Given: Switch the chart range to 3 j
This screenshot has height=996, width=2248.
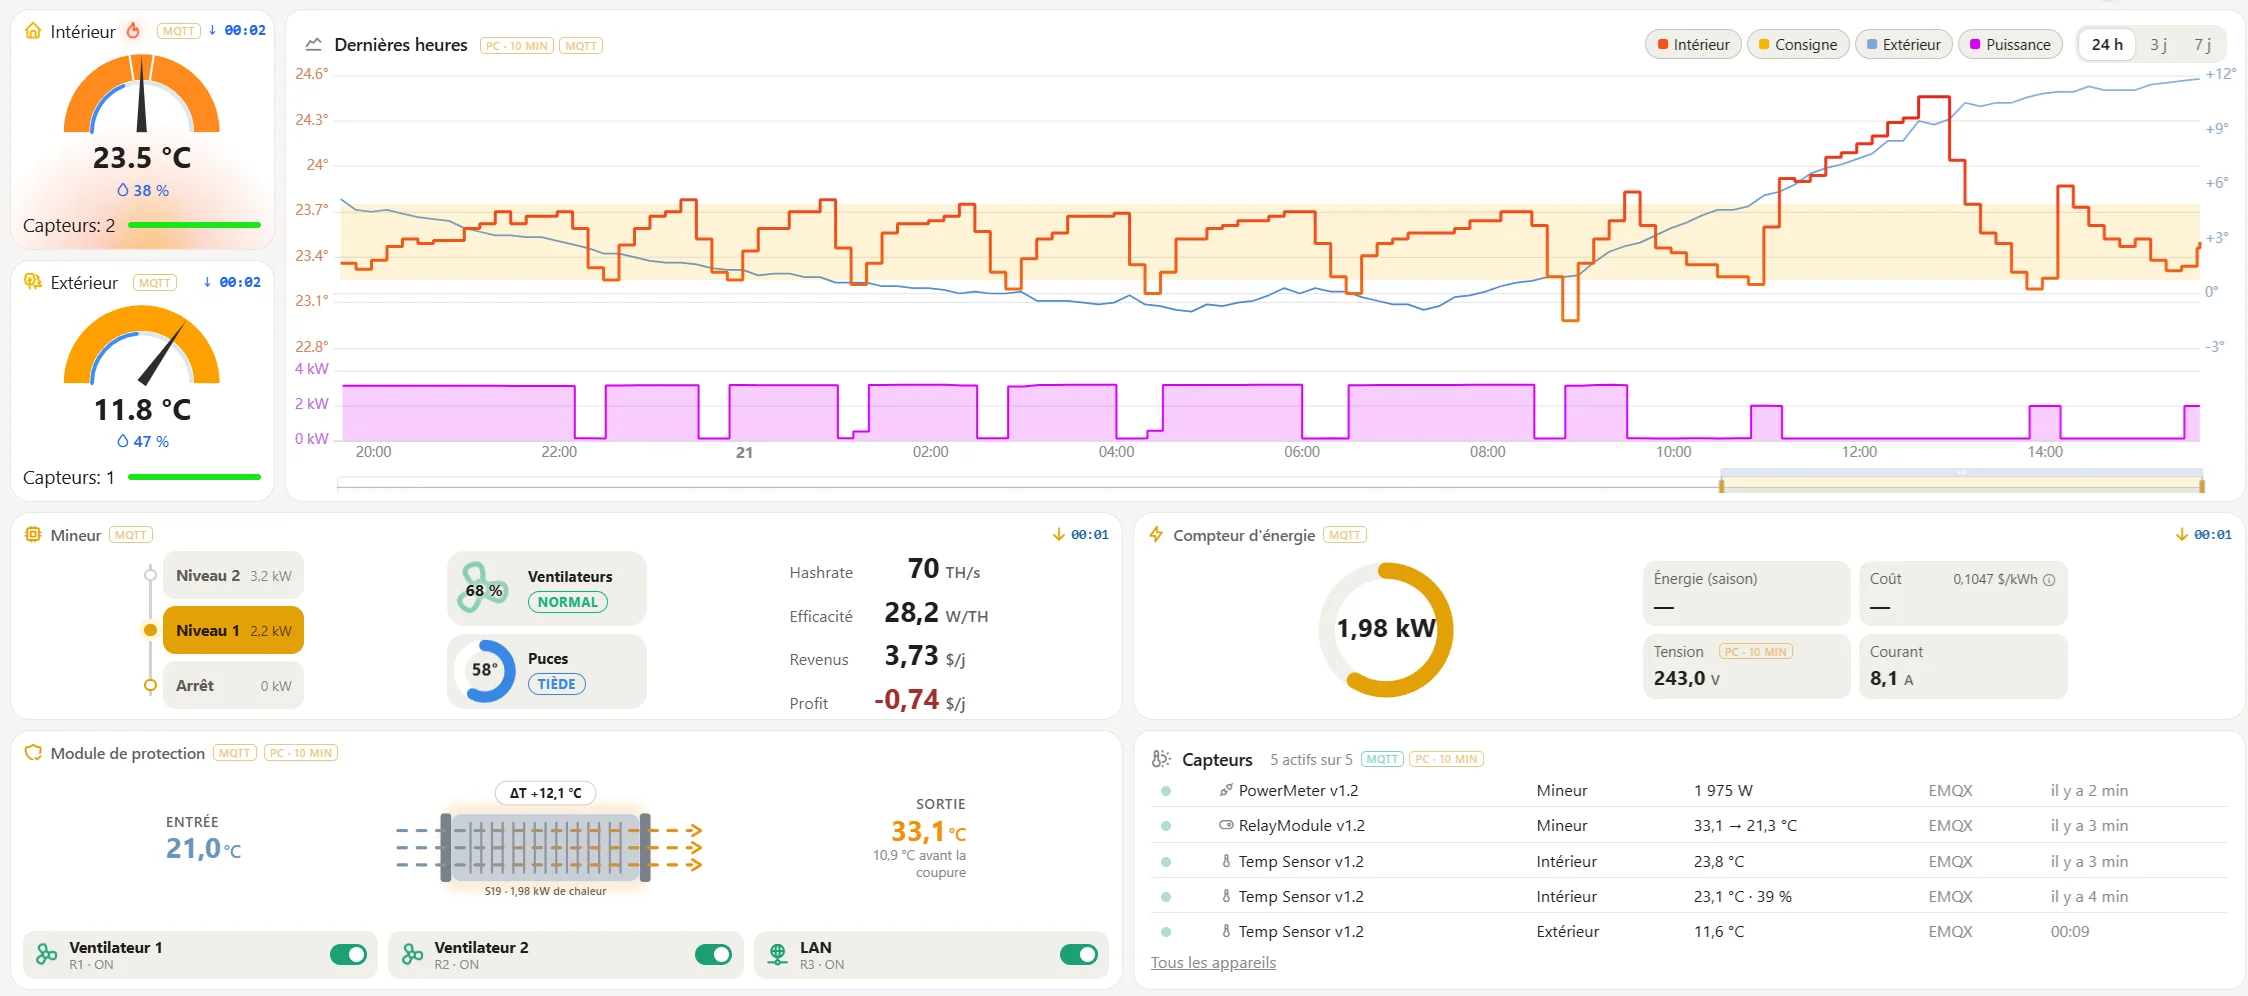Looking at the screenshot, I should (x=2159, y=45).
